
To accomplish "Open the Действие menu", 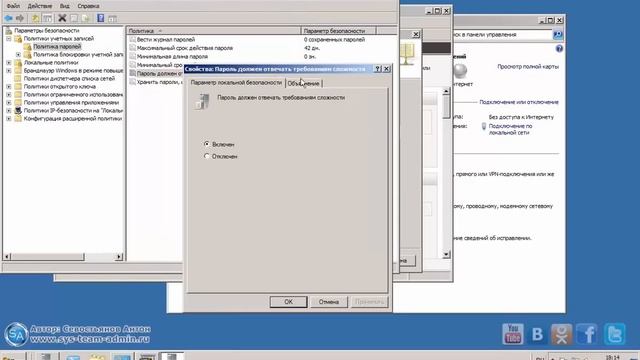I will point(40,6).
